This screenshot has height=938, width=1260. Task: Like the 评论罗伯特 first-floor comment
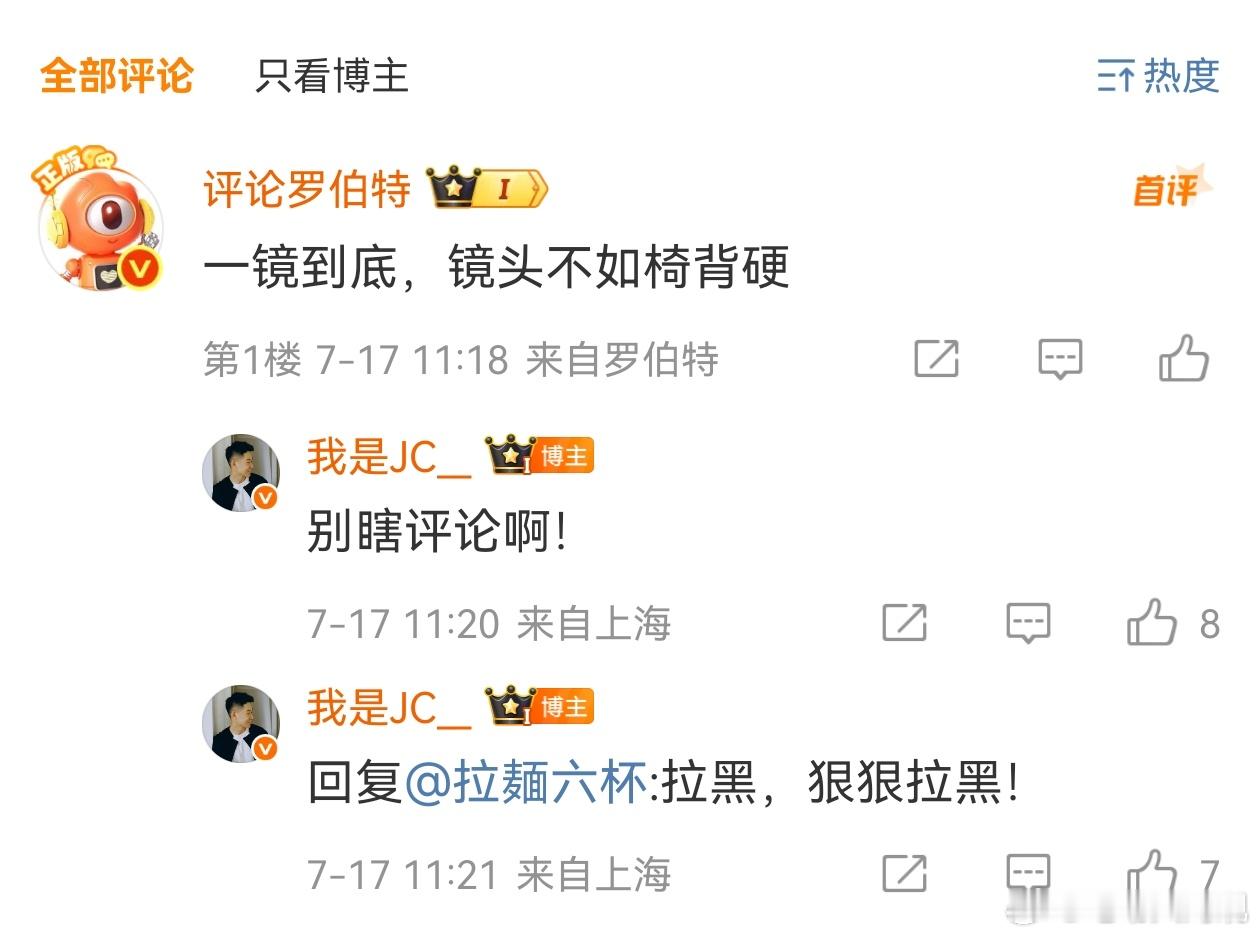(x=1183, y=358)
